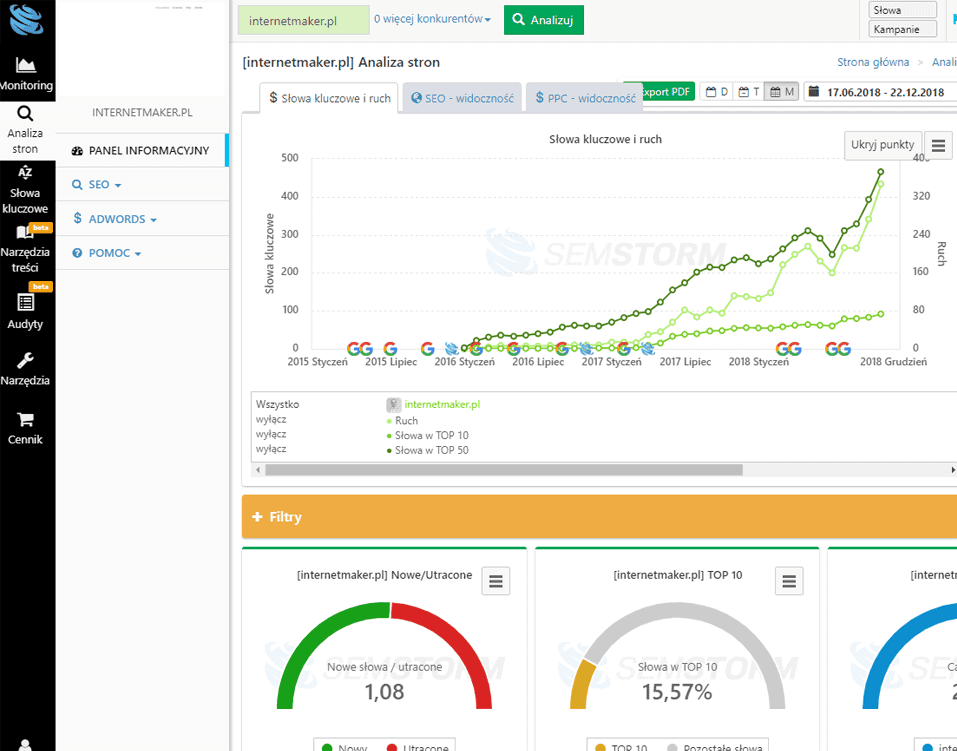Open Słowa kluczowe sidebar section
Screen dimensions: 957x751
[25, 190]
